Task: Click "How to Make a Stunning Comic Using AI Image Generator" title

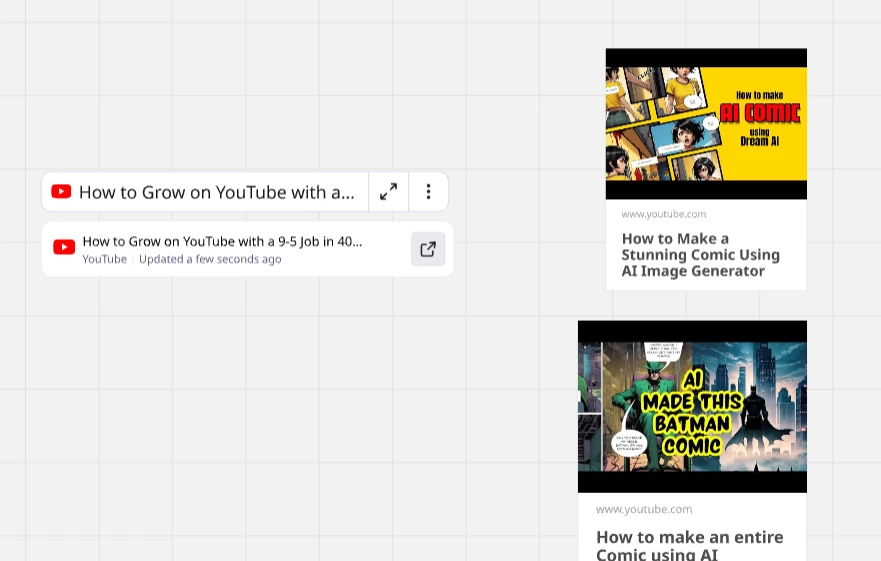Action: pos(701,255)
